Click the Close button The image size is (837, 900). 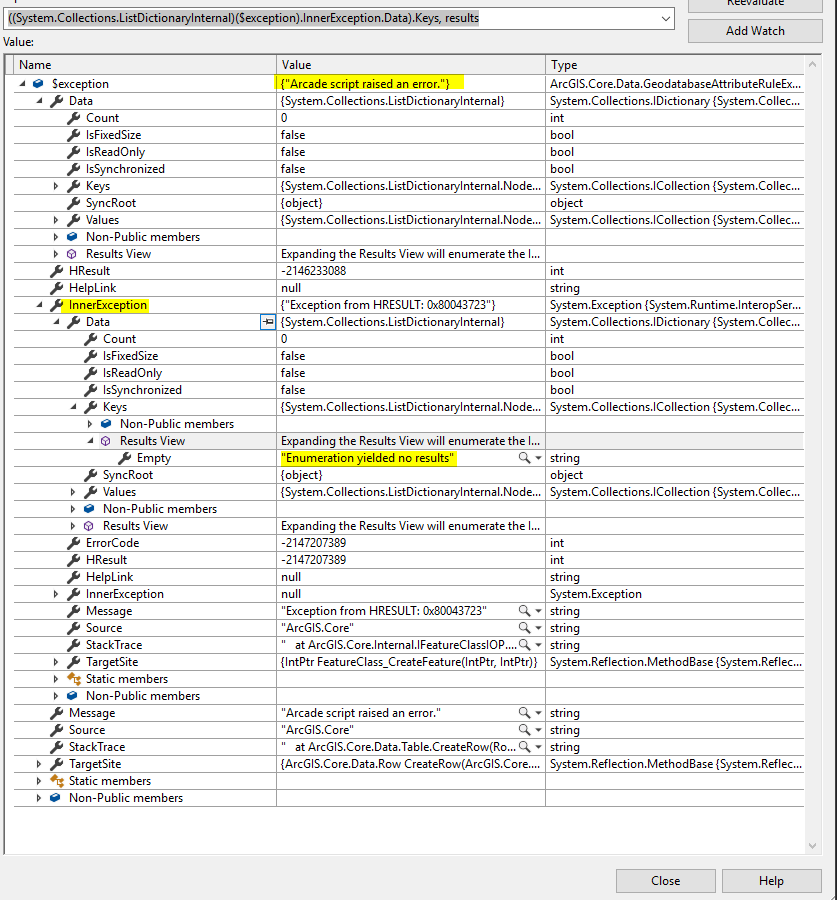click(665, 880)
